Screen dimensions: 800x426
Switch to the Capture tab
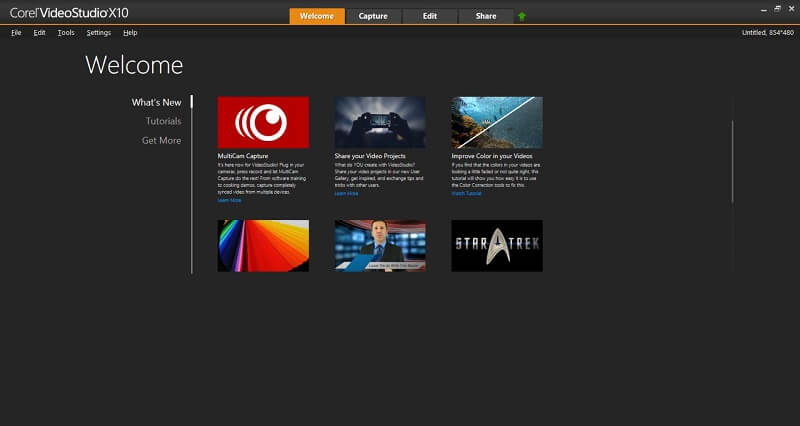[373, 16]
